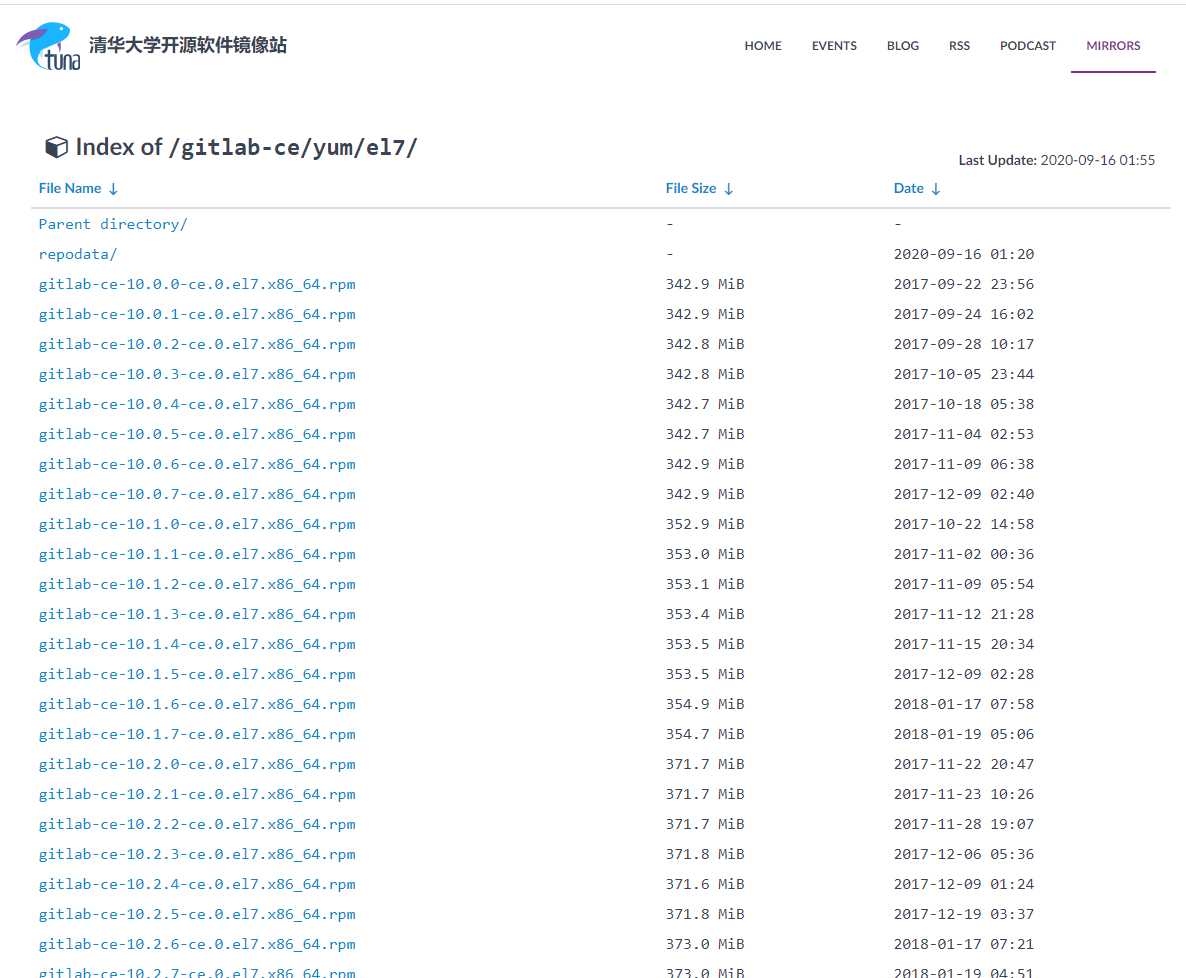
Task: Click the sort arrow next to File Size
Action: coord(728,188)
